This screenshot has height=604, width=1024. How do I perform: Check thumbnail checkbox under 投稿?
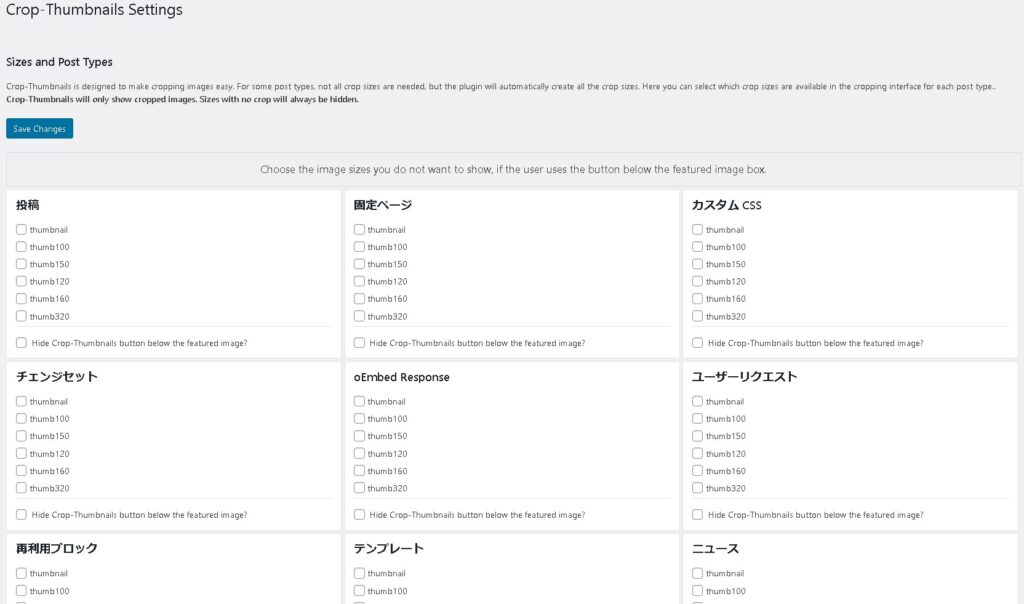click(x=21, y=230)
